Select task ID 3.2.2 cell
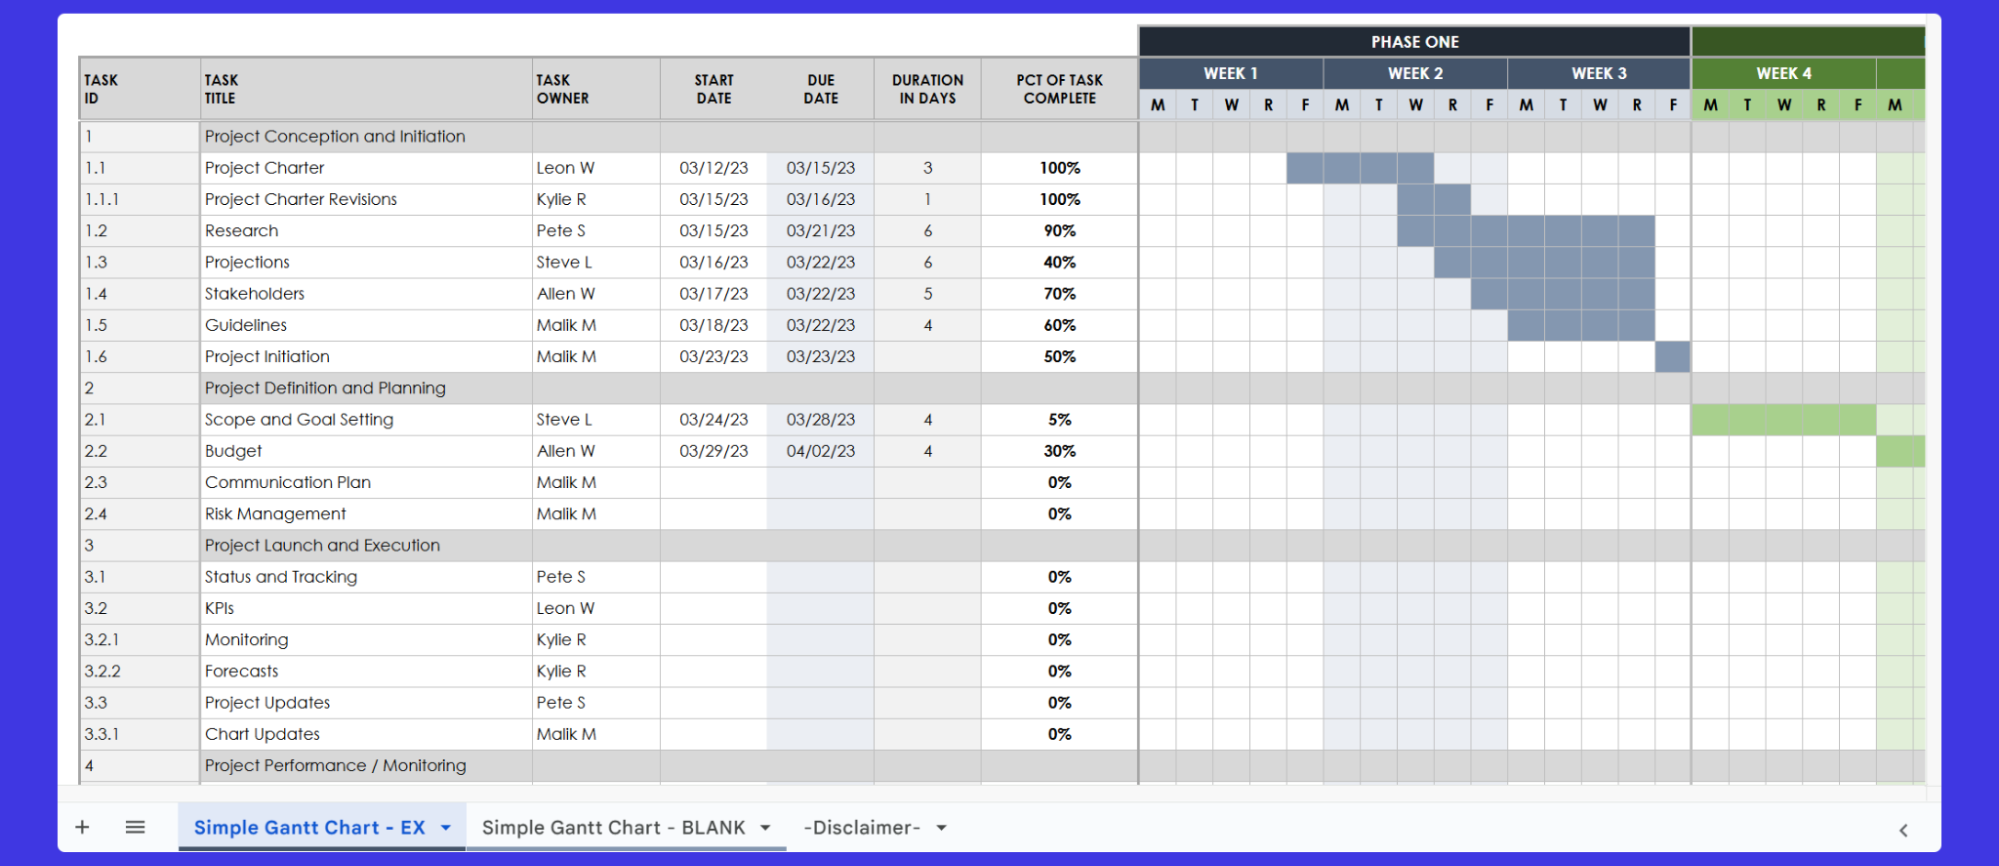1999x866 pixels. click(139, 672)
